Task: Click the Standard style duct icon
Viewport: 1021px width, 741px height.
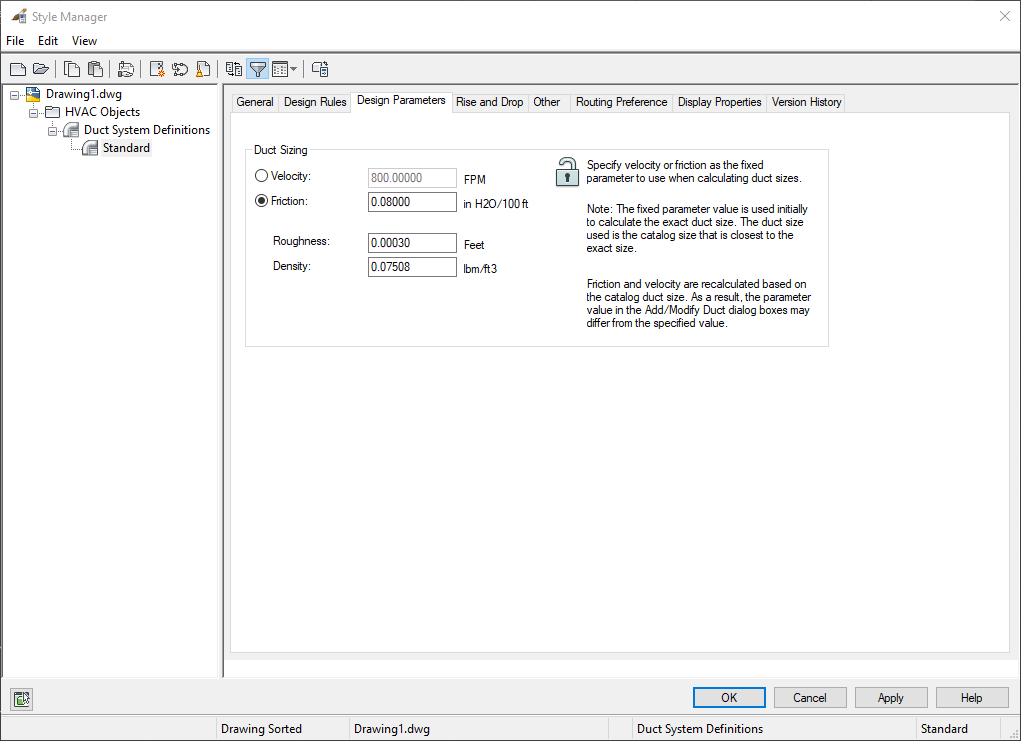Action: 90,148
